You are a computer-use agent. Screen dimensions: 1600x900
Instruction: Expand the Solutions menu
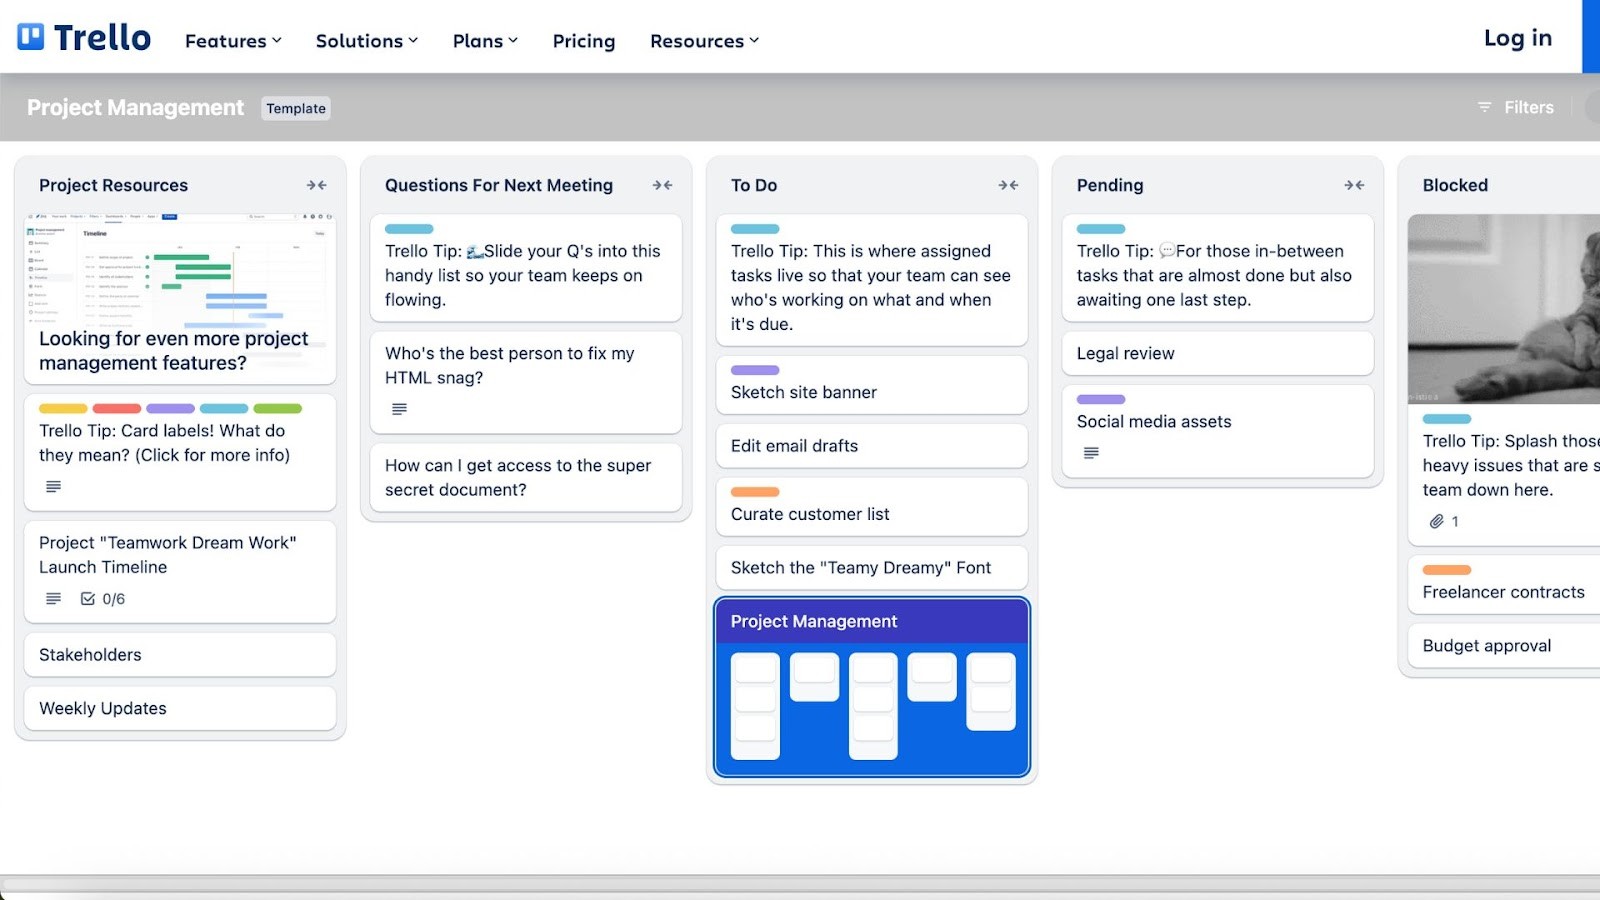point(366,41)
